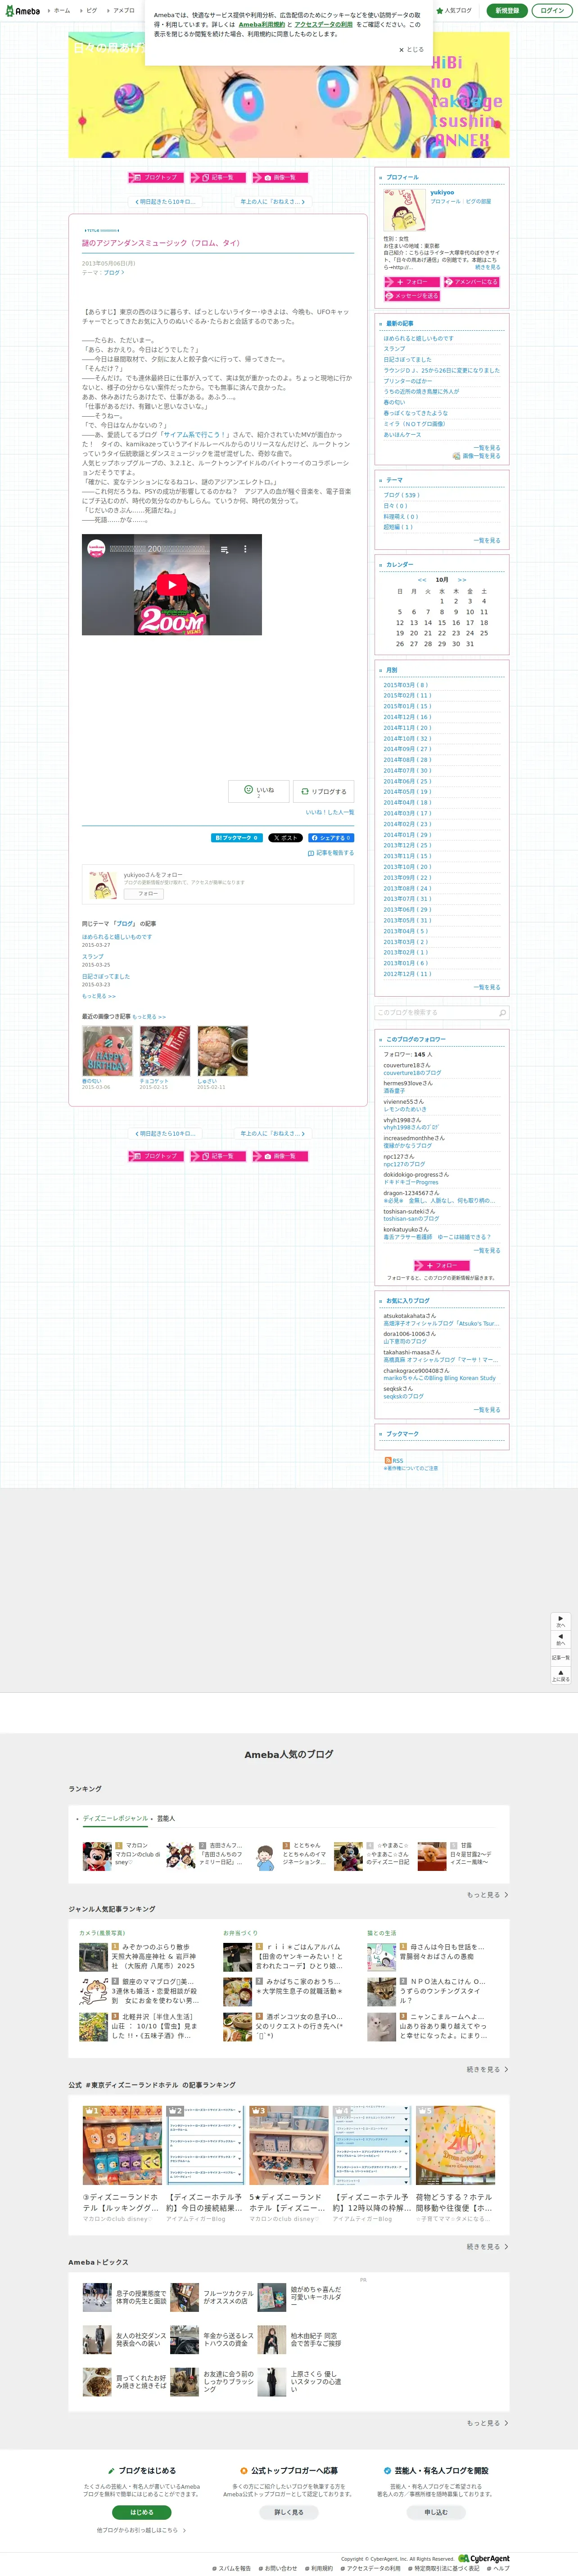This screenshot has height=2576, width=578.
Task: Click the メッセージを送る button
Action: 411,296
